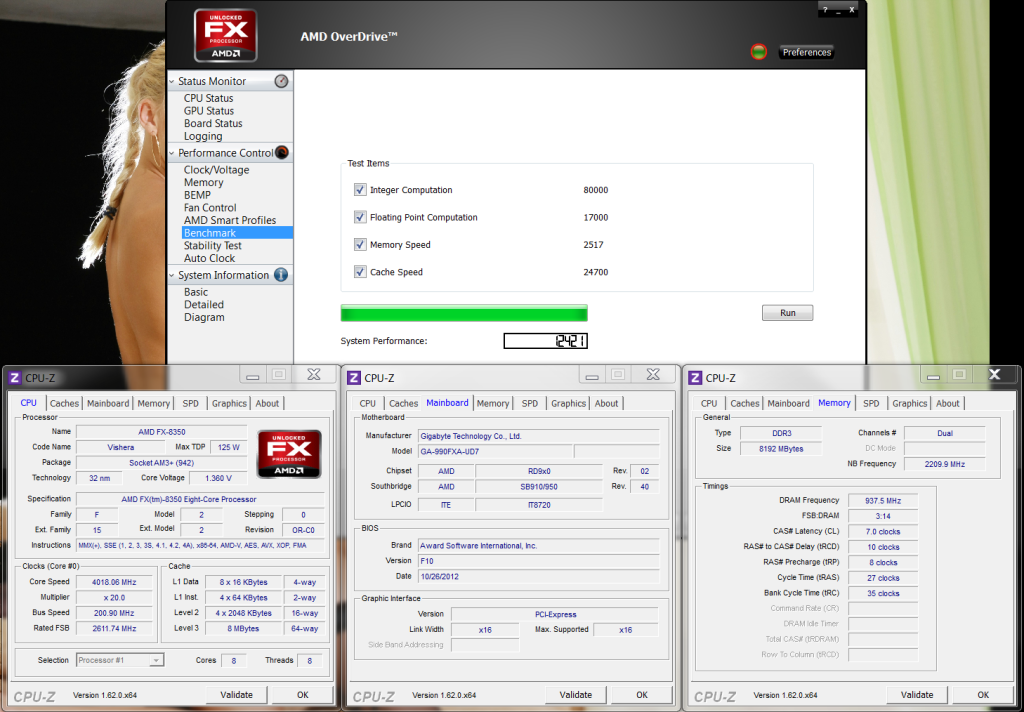
Task: Click the DRAM Frequency 937.5 MHz value
Action: 883,500
